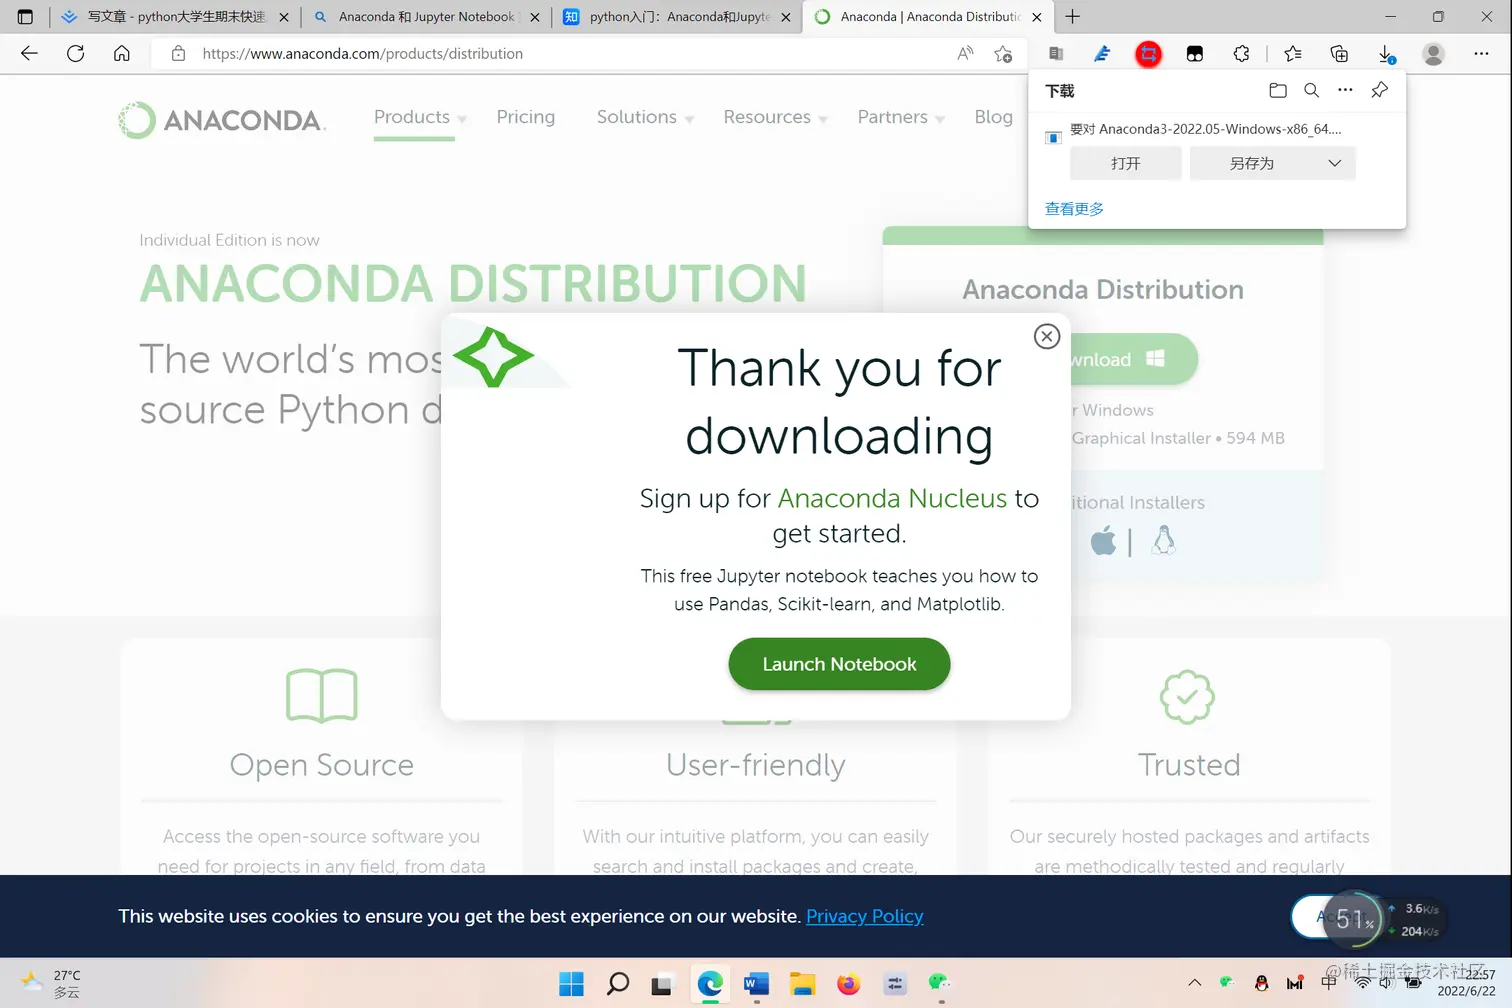Click the browser back arrow
This screenshot has height=1008, width=1512.
[x=29, y=54]
